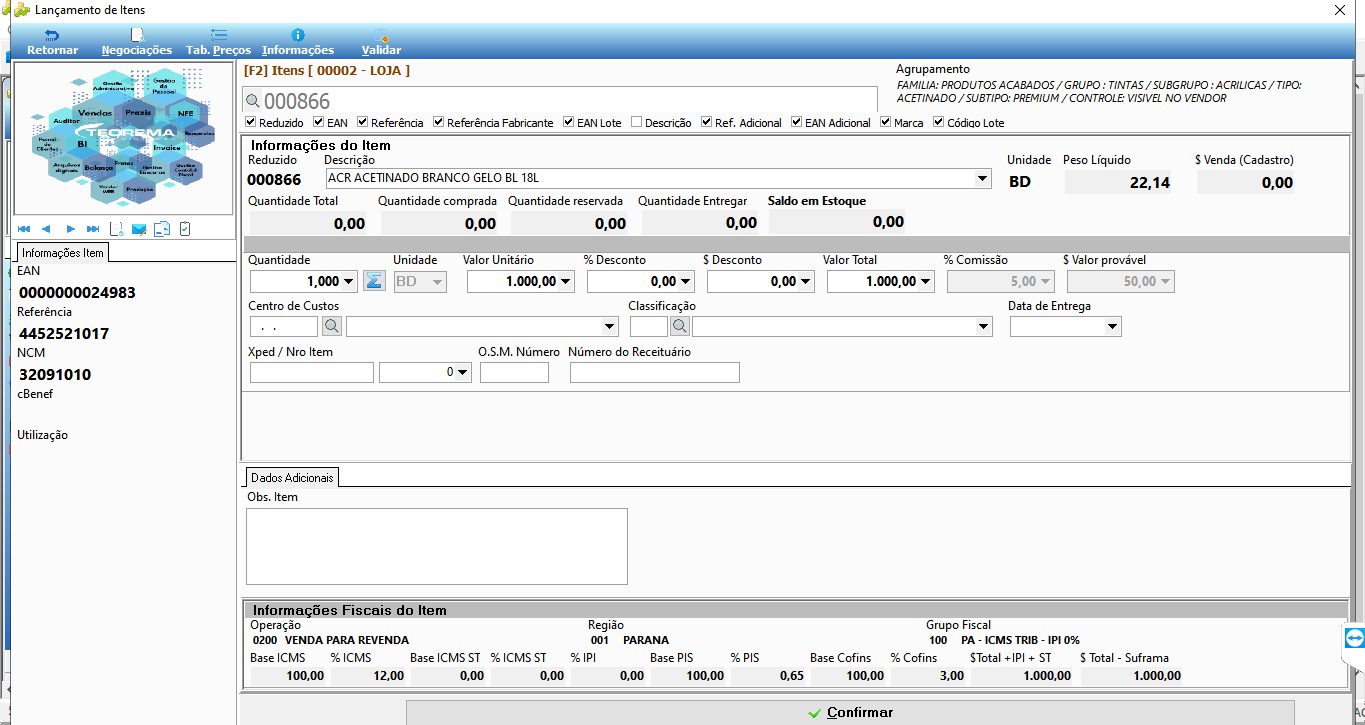Open the Valor Unitário dropdown arrow
This screenshot has height=725, width=1365.
point(566,282)
